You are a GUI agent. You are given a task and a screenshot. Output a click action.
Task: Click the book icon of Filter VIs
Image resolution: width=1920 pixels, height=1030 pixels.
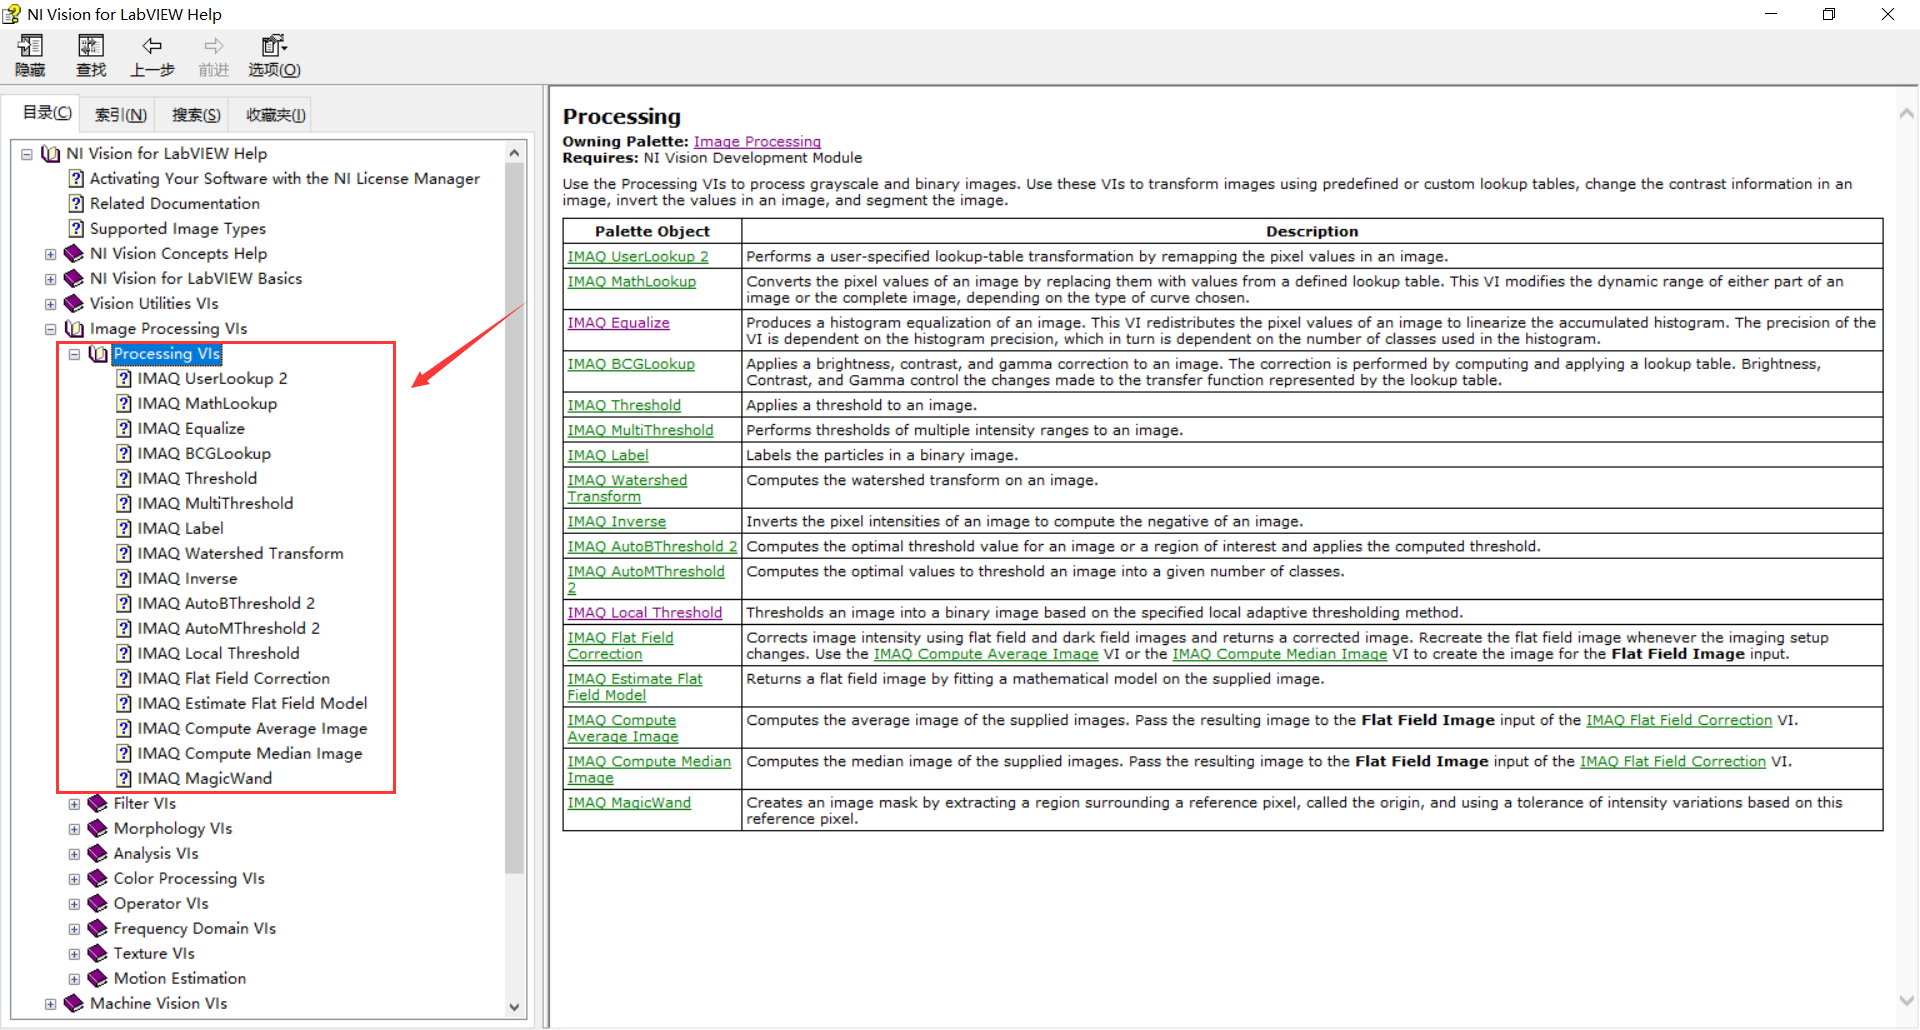(98, 804)
